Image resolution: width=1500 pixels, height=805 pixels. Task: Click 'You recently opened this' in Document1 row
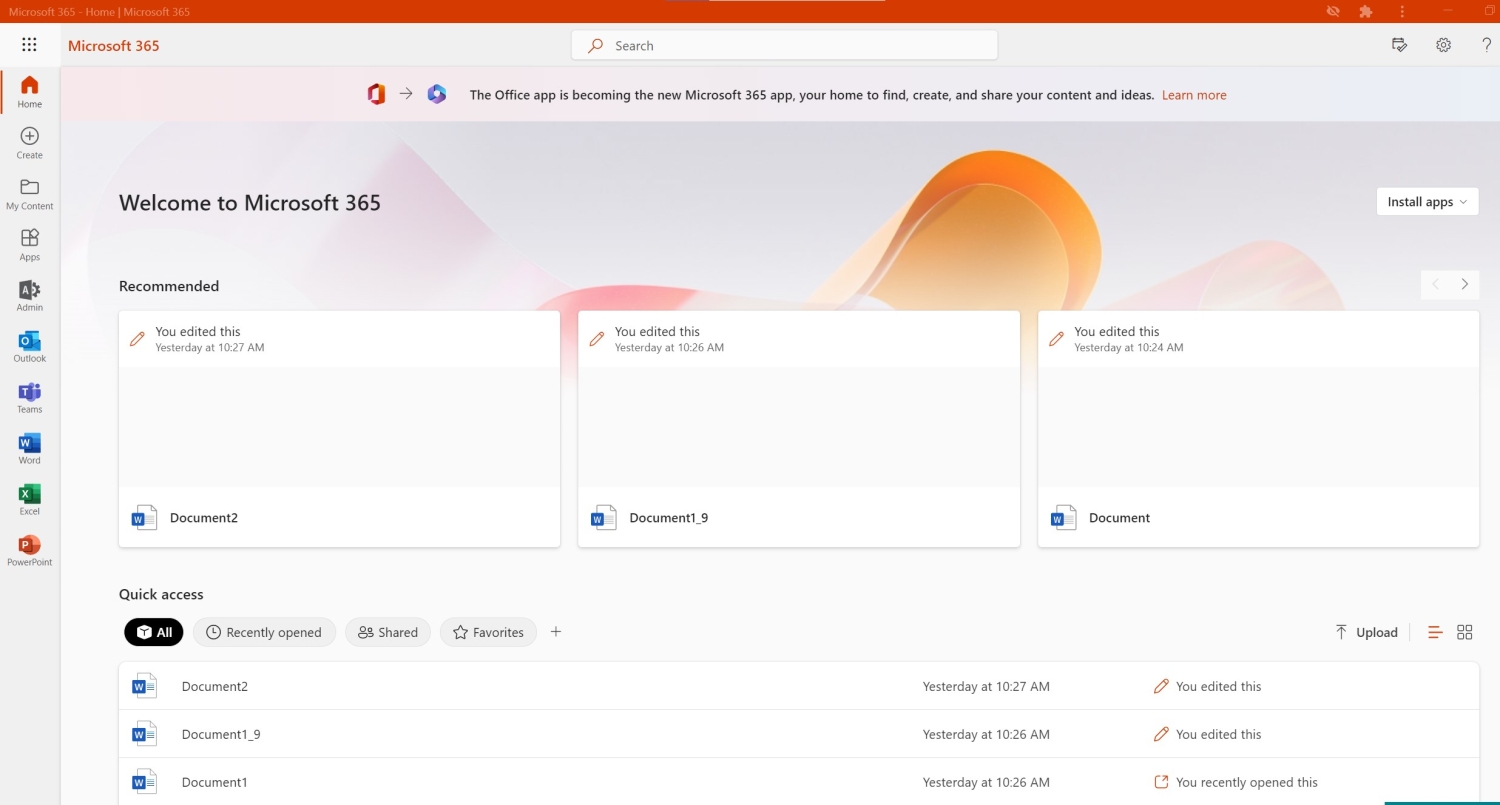coord(1247,782)
